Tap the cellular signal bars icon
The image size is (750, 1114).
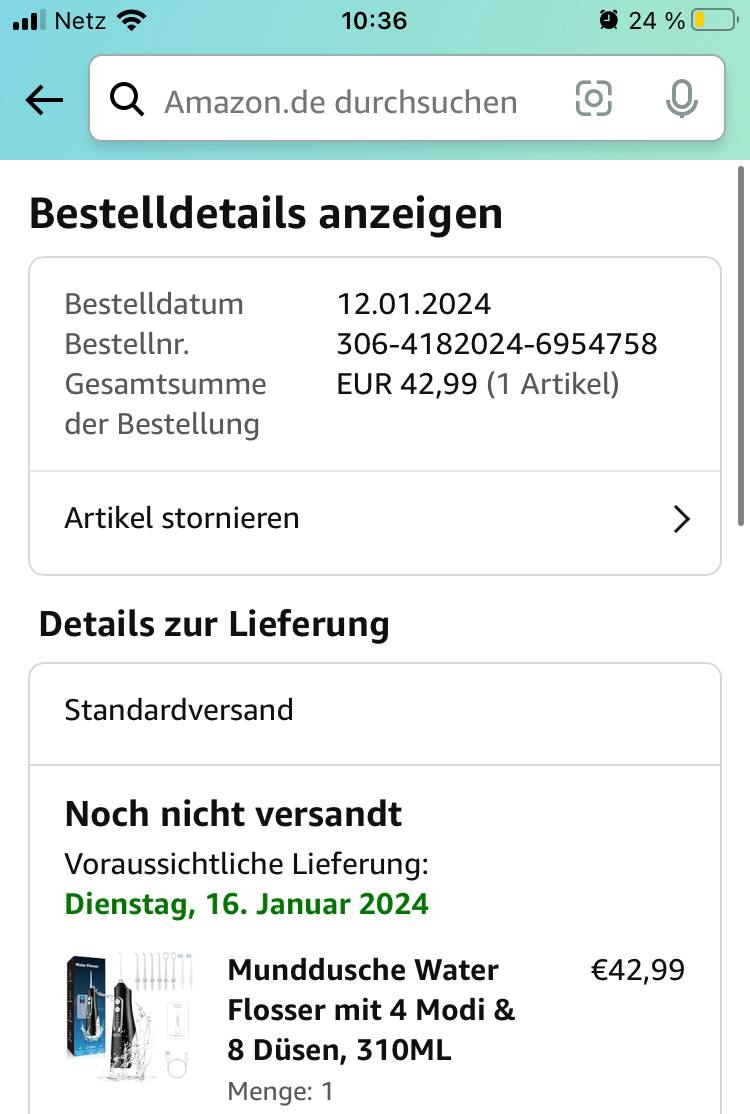pos(29,20)
